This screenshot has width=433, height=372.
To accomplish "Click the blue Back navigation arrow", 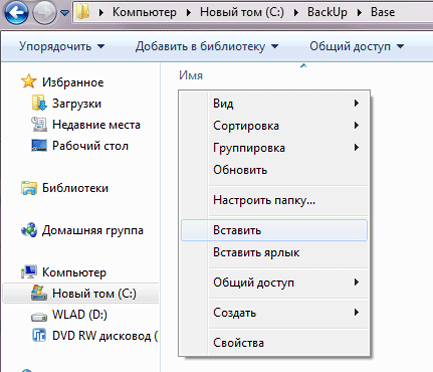I will [x=15, y=13].
